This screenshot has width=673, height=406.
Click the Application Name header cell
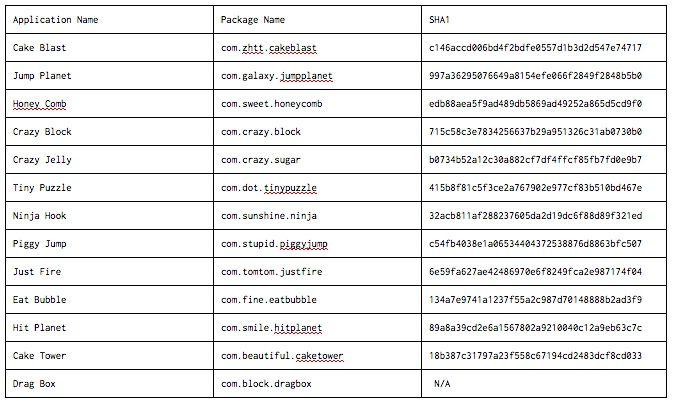point(109,20)
